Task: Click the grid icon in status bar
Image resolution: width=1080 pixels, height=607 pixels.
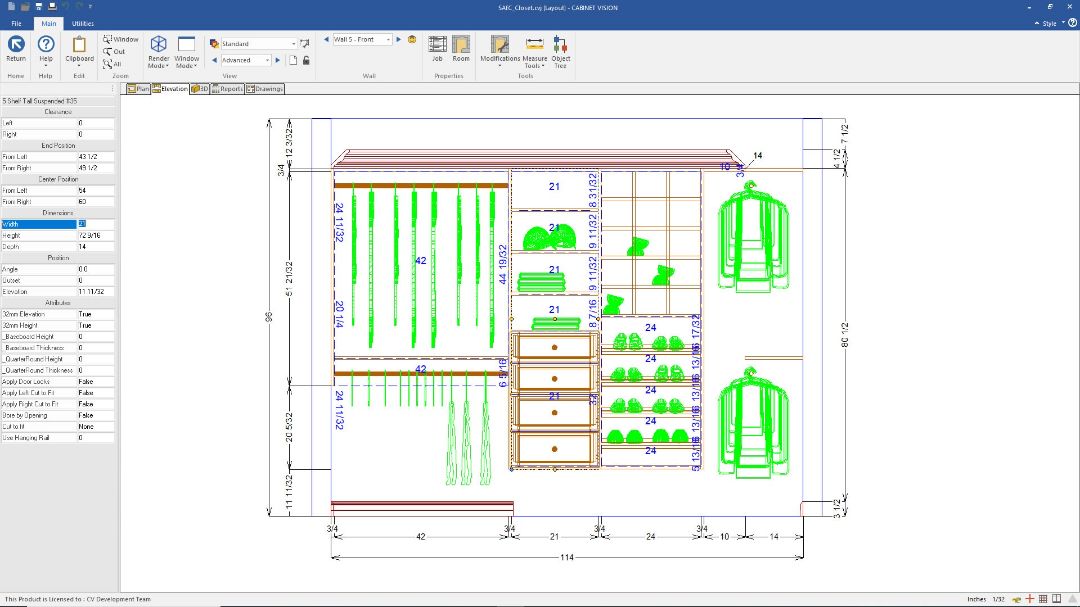Action: pos(1043,599)
